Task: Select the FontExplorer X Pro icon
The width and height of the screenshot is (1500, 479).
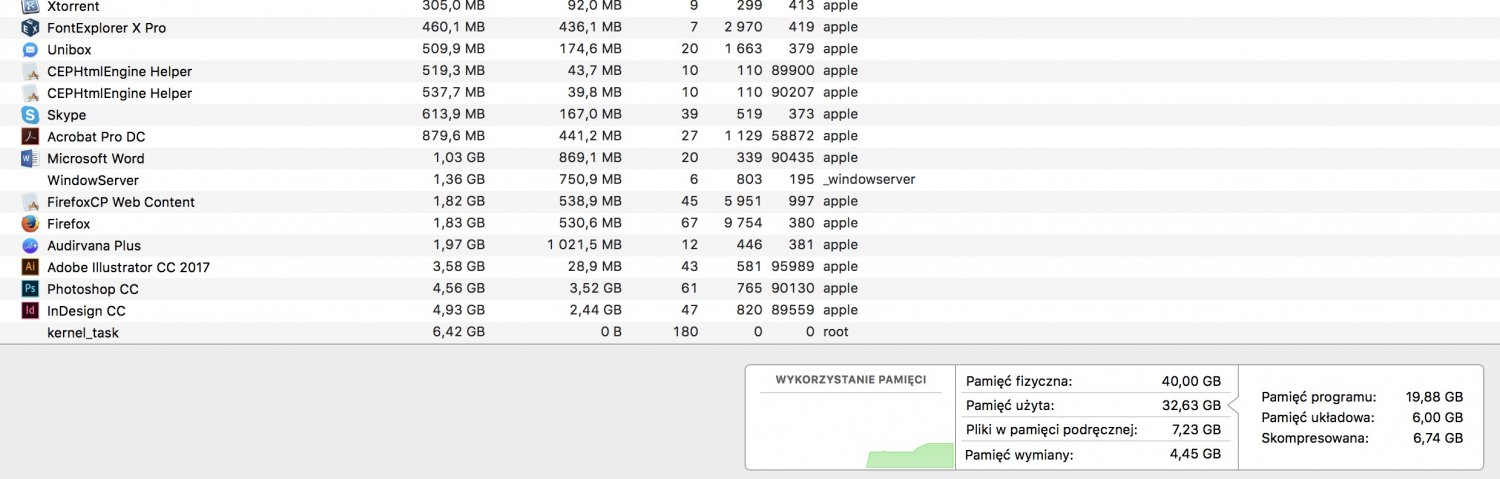Action: coord(30,28)
